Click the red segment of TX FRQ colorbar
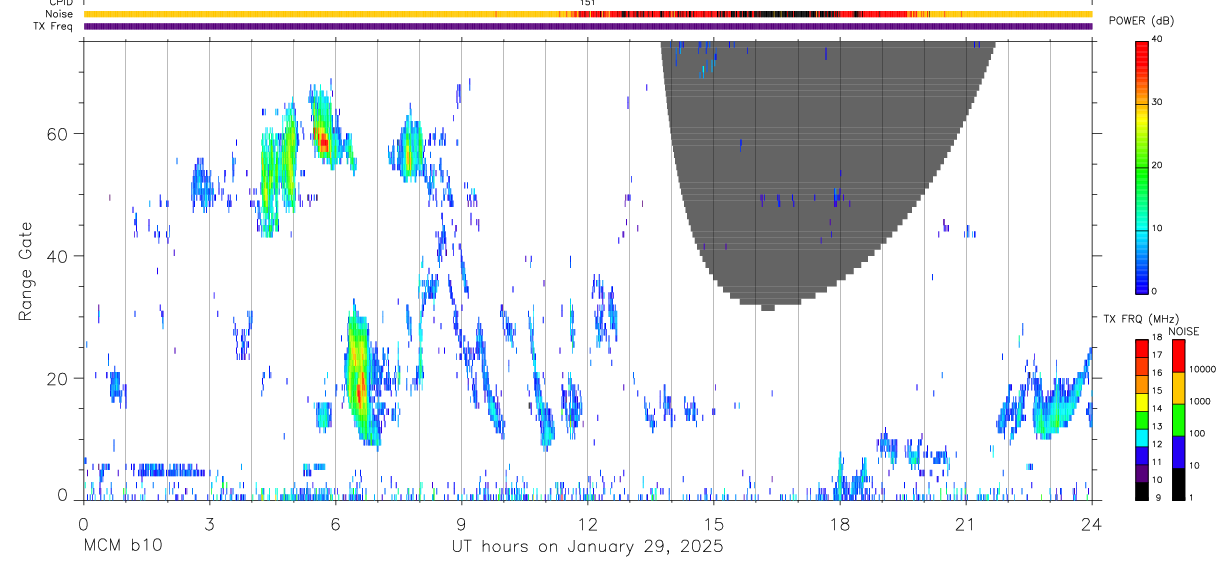The width and height of the screenshot is (1228, 567). [x=1141, y=349]
